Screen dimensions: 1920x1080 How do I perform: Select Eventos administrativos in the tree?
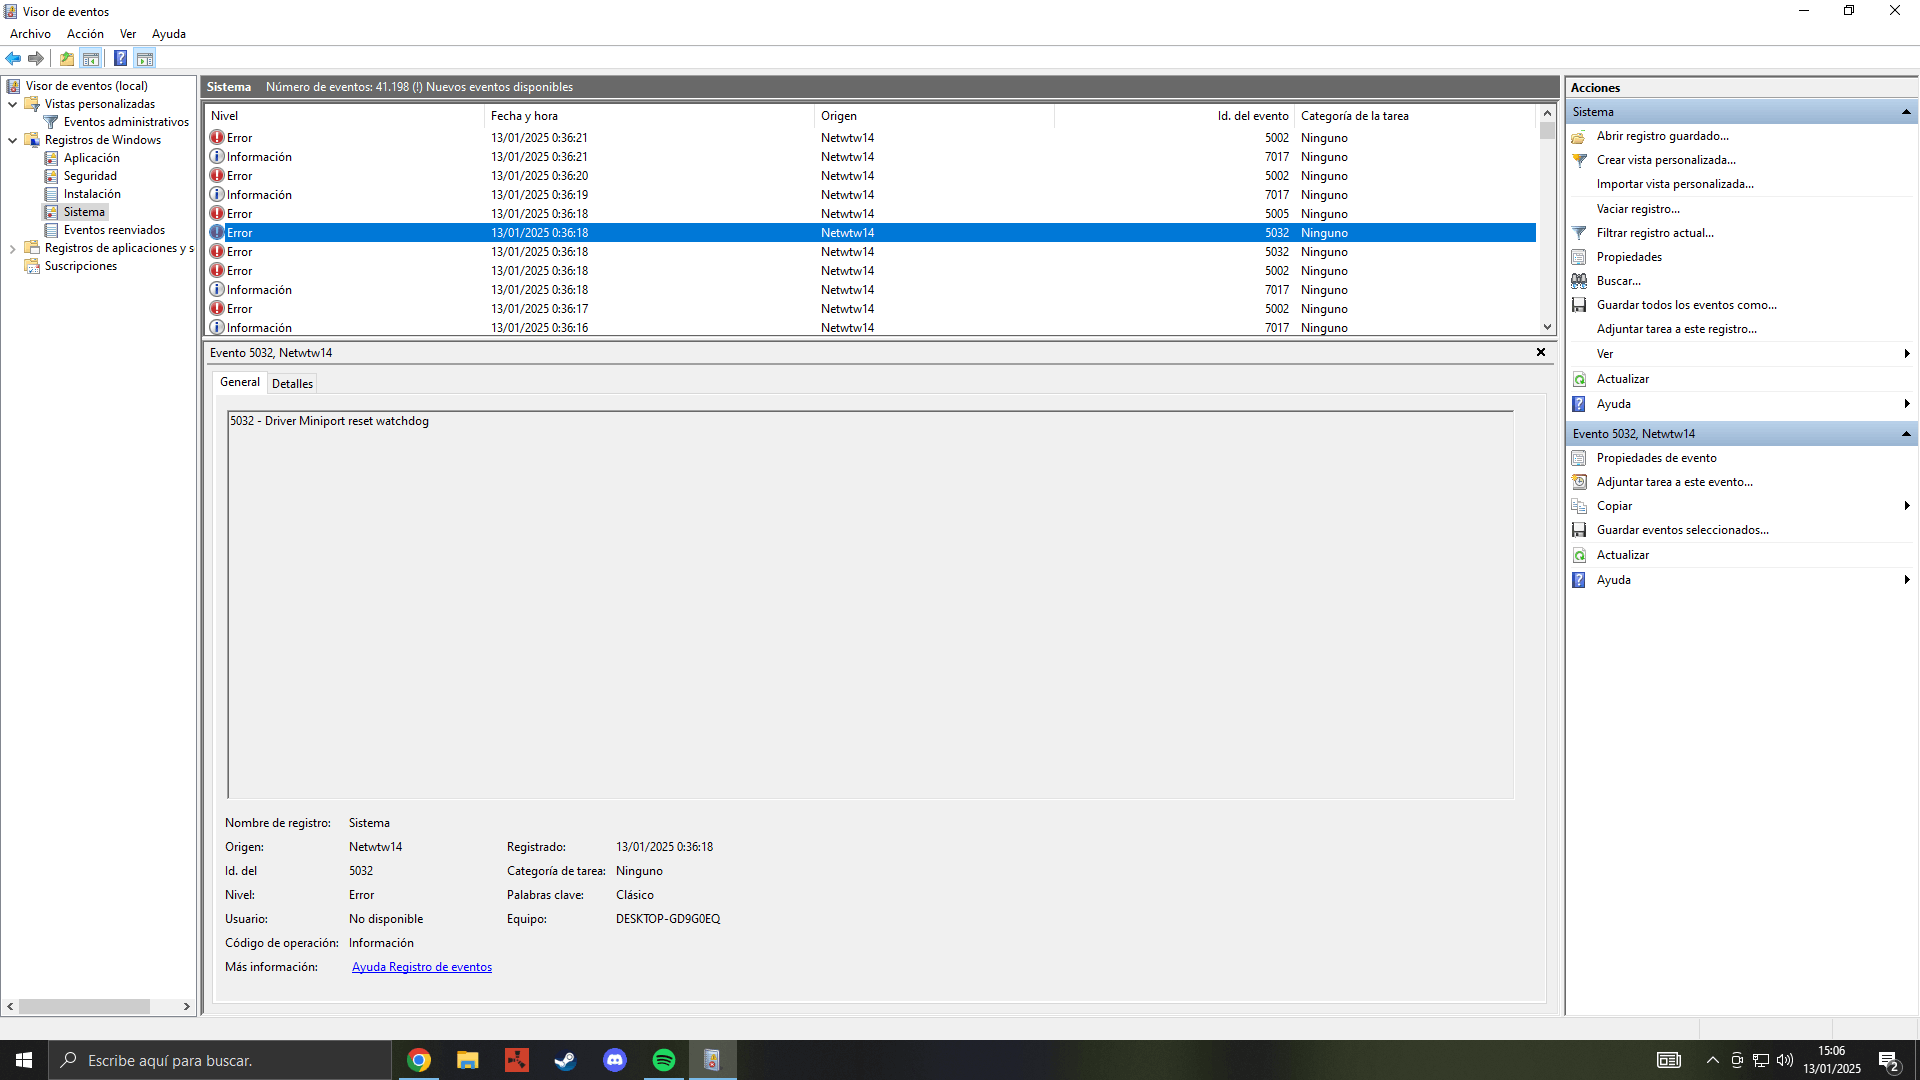pyautogui.click(x=126, y=122)
